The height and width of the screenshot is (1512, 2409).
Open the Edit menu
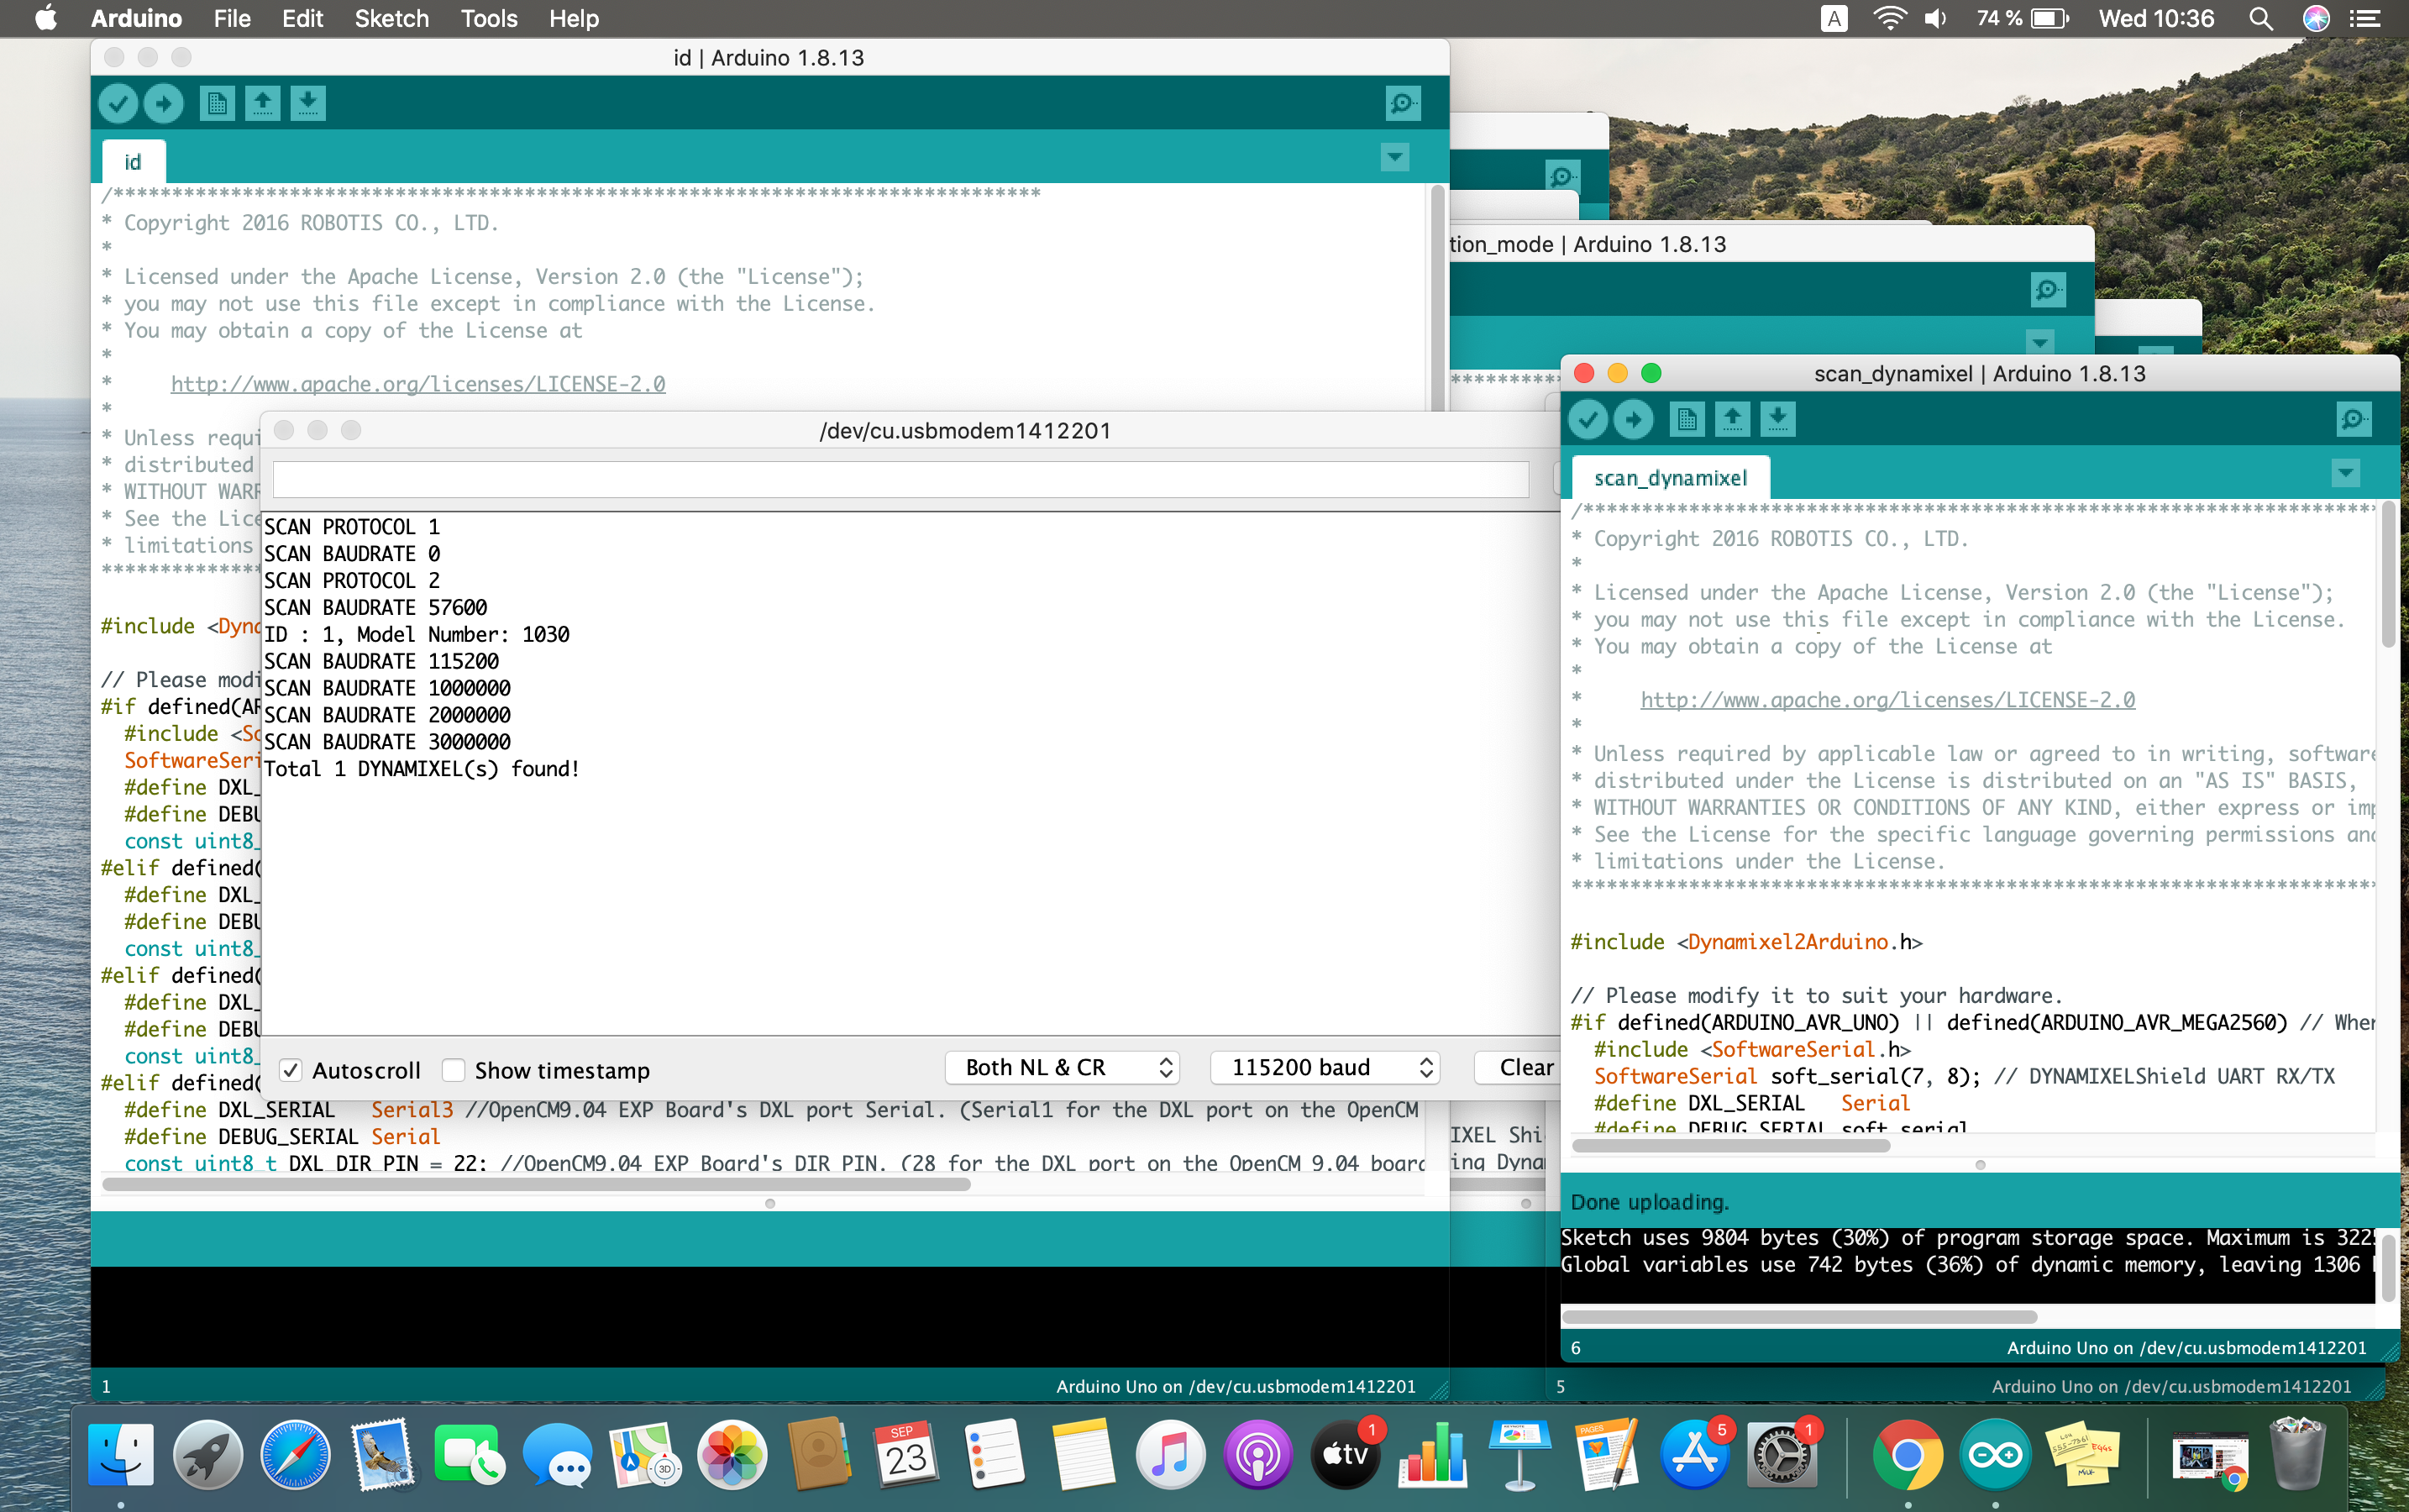pos(302,18)
